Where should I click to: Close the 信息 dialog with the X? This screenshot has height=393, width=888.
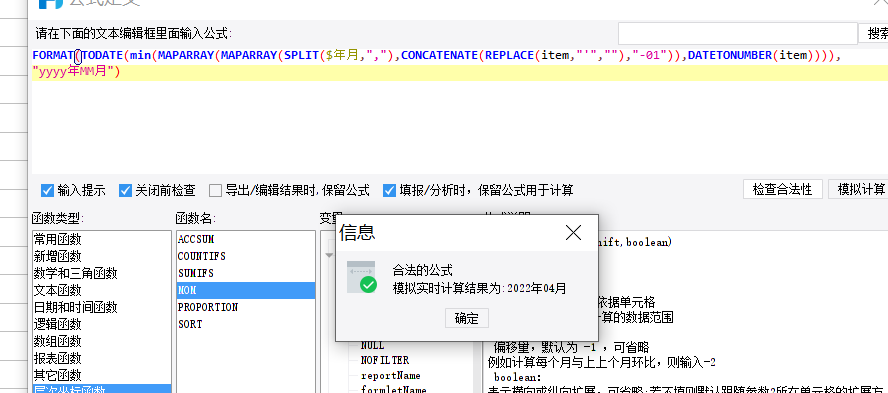pos(573,232)
